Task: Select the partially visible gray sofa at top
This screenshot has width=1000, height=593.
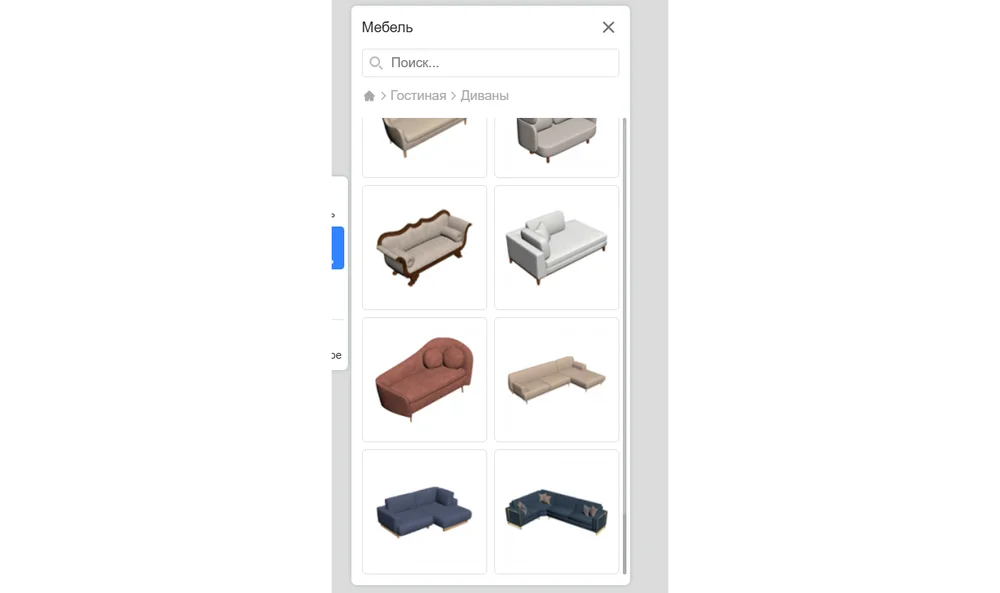Action: click(x=557, y=147)
